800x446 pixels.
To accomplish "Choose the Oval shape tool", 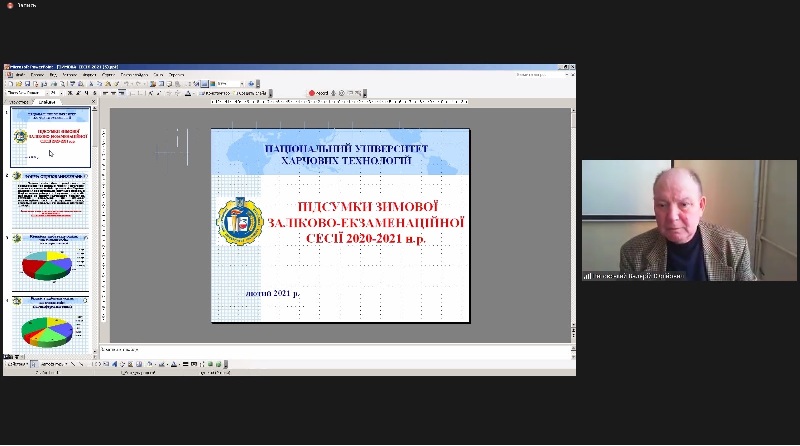I will tap(98, 364).
